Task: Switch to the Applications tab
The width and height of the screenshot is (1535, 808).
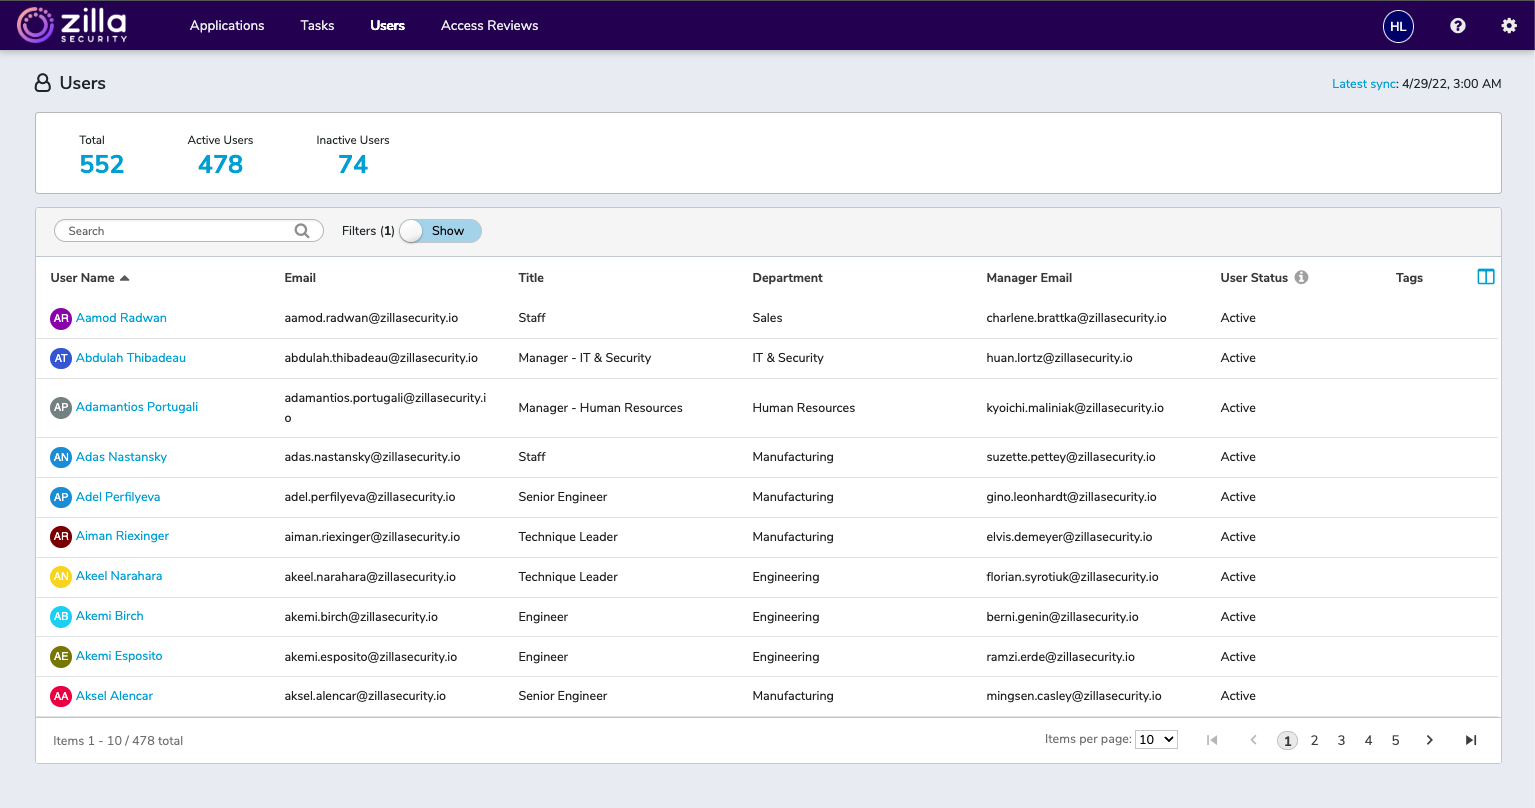Action: point(227,25)
